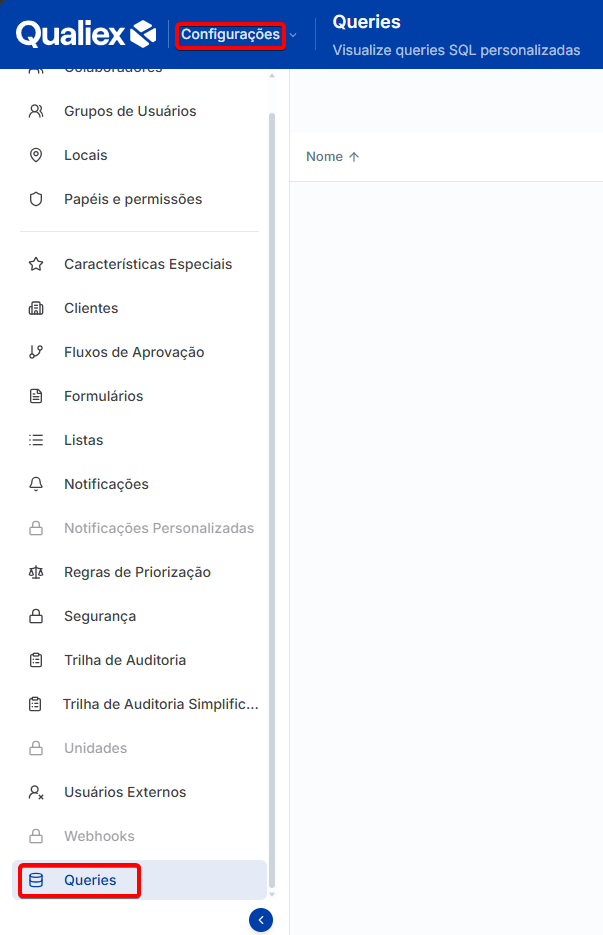This screenshot has height=935, width=603.
Task: Open the Configurações module dropdown
Action: [x=230, y=35]
